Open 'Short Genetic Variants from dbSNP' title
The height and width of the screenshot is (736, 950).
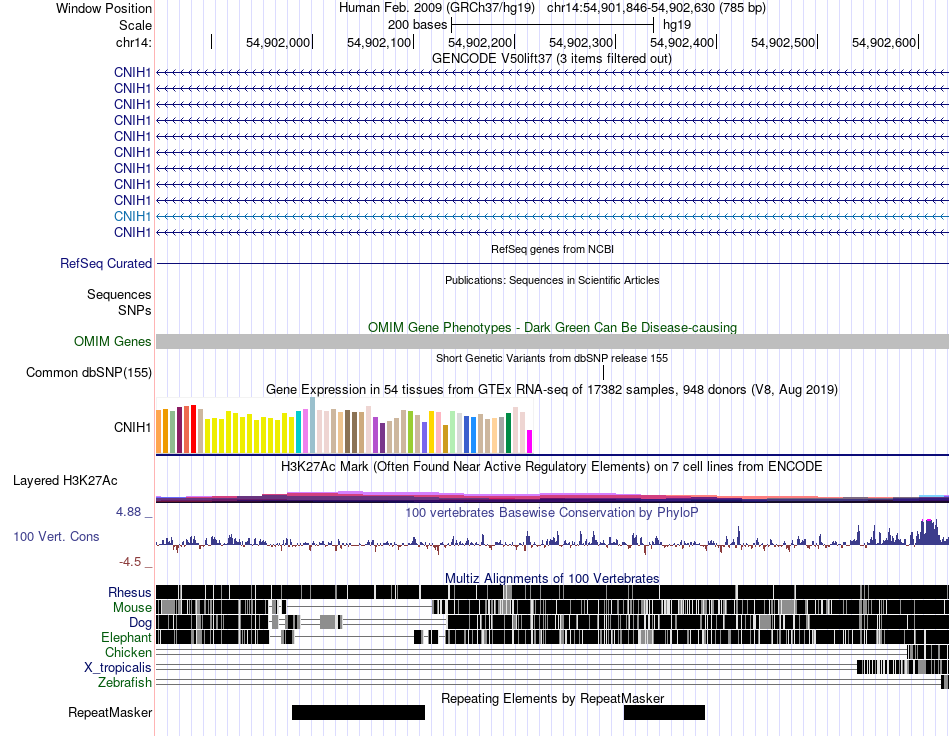click(552, 359)
